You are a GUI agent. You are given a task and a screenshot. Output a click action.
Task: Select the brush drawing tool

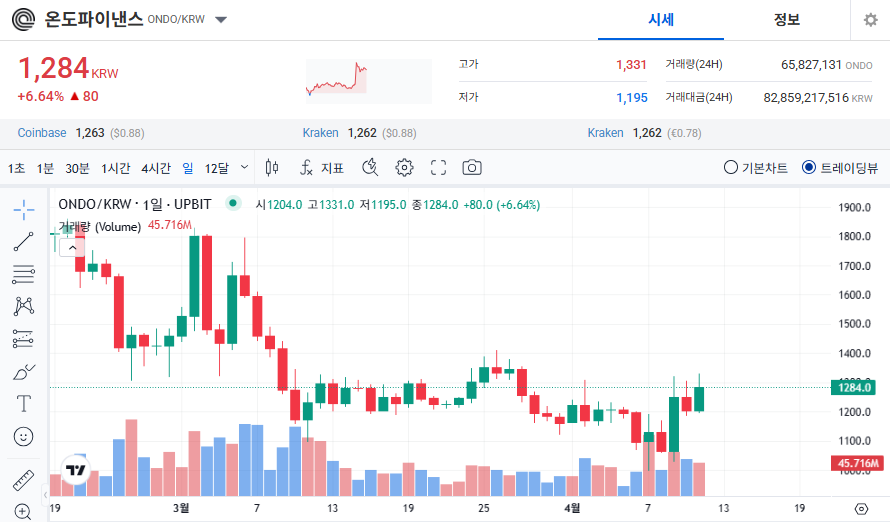point(24,372)
